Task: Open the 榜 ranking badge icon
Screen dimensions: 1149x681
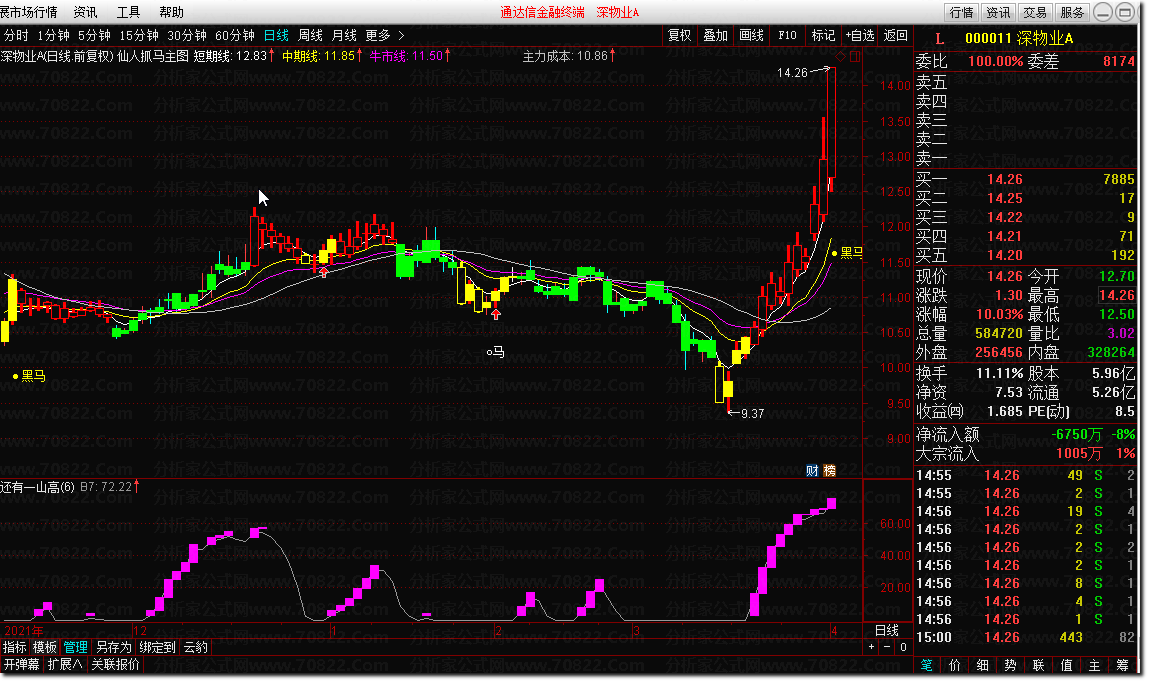Action: 830,471
